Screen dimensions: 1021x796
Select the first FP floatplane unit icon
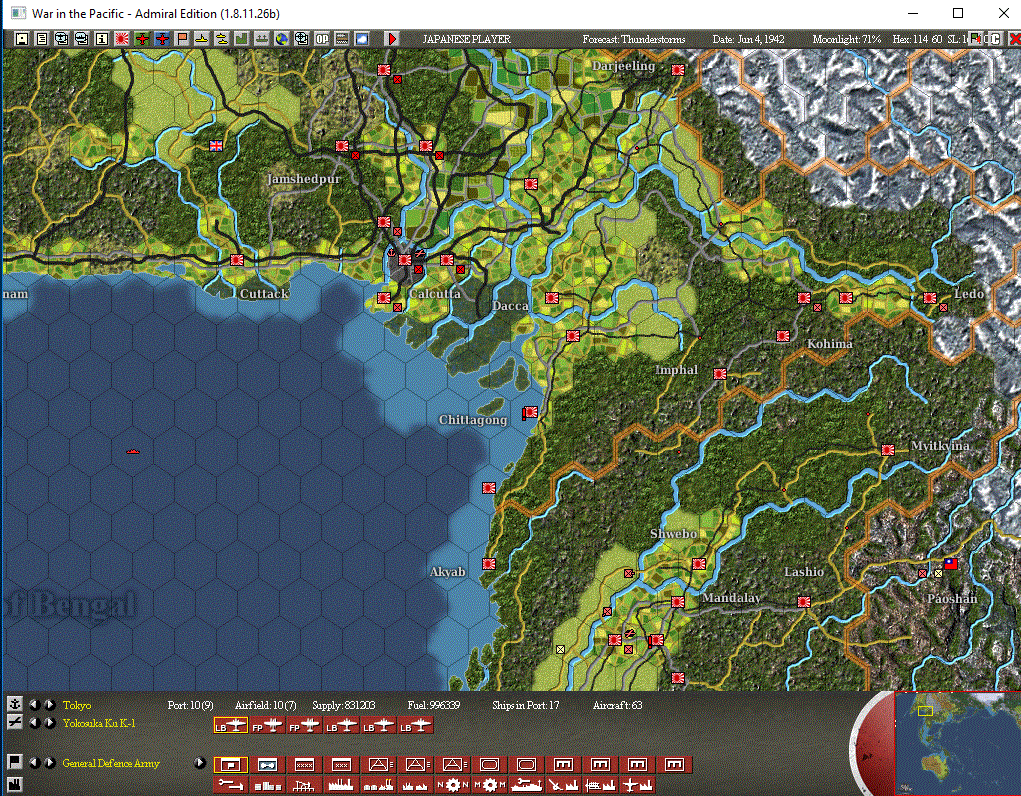(268, 726)
